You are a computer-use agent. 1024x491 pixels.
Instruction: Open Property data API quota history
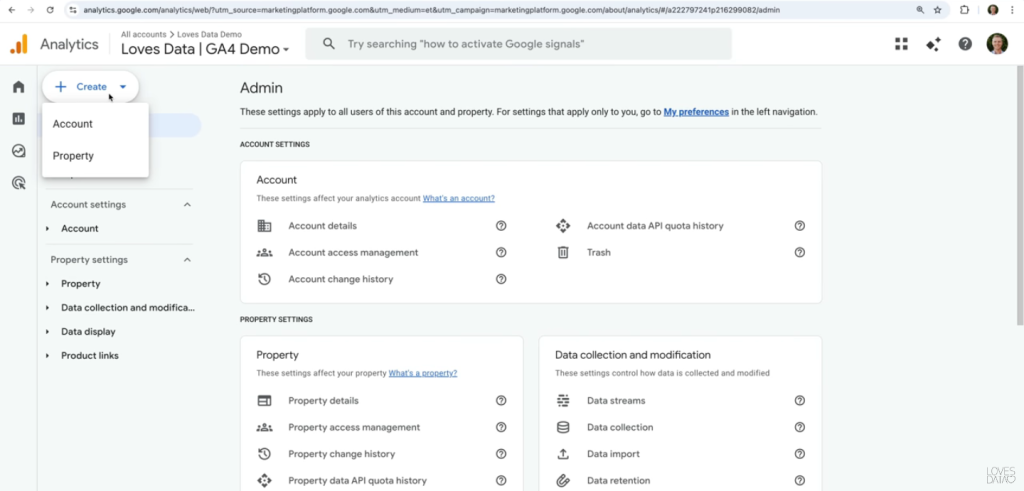tap(357, 481)
